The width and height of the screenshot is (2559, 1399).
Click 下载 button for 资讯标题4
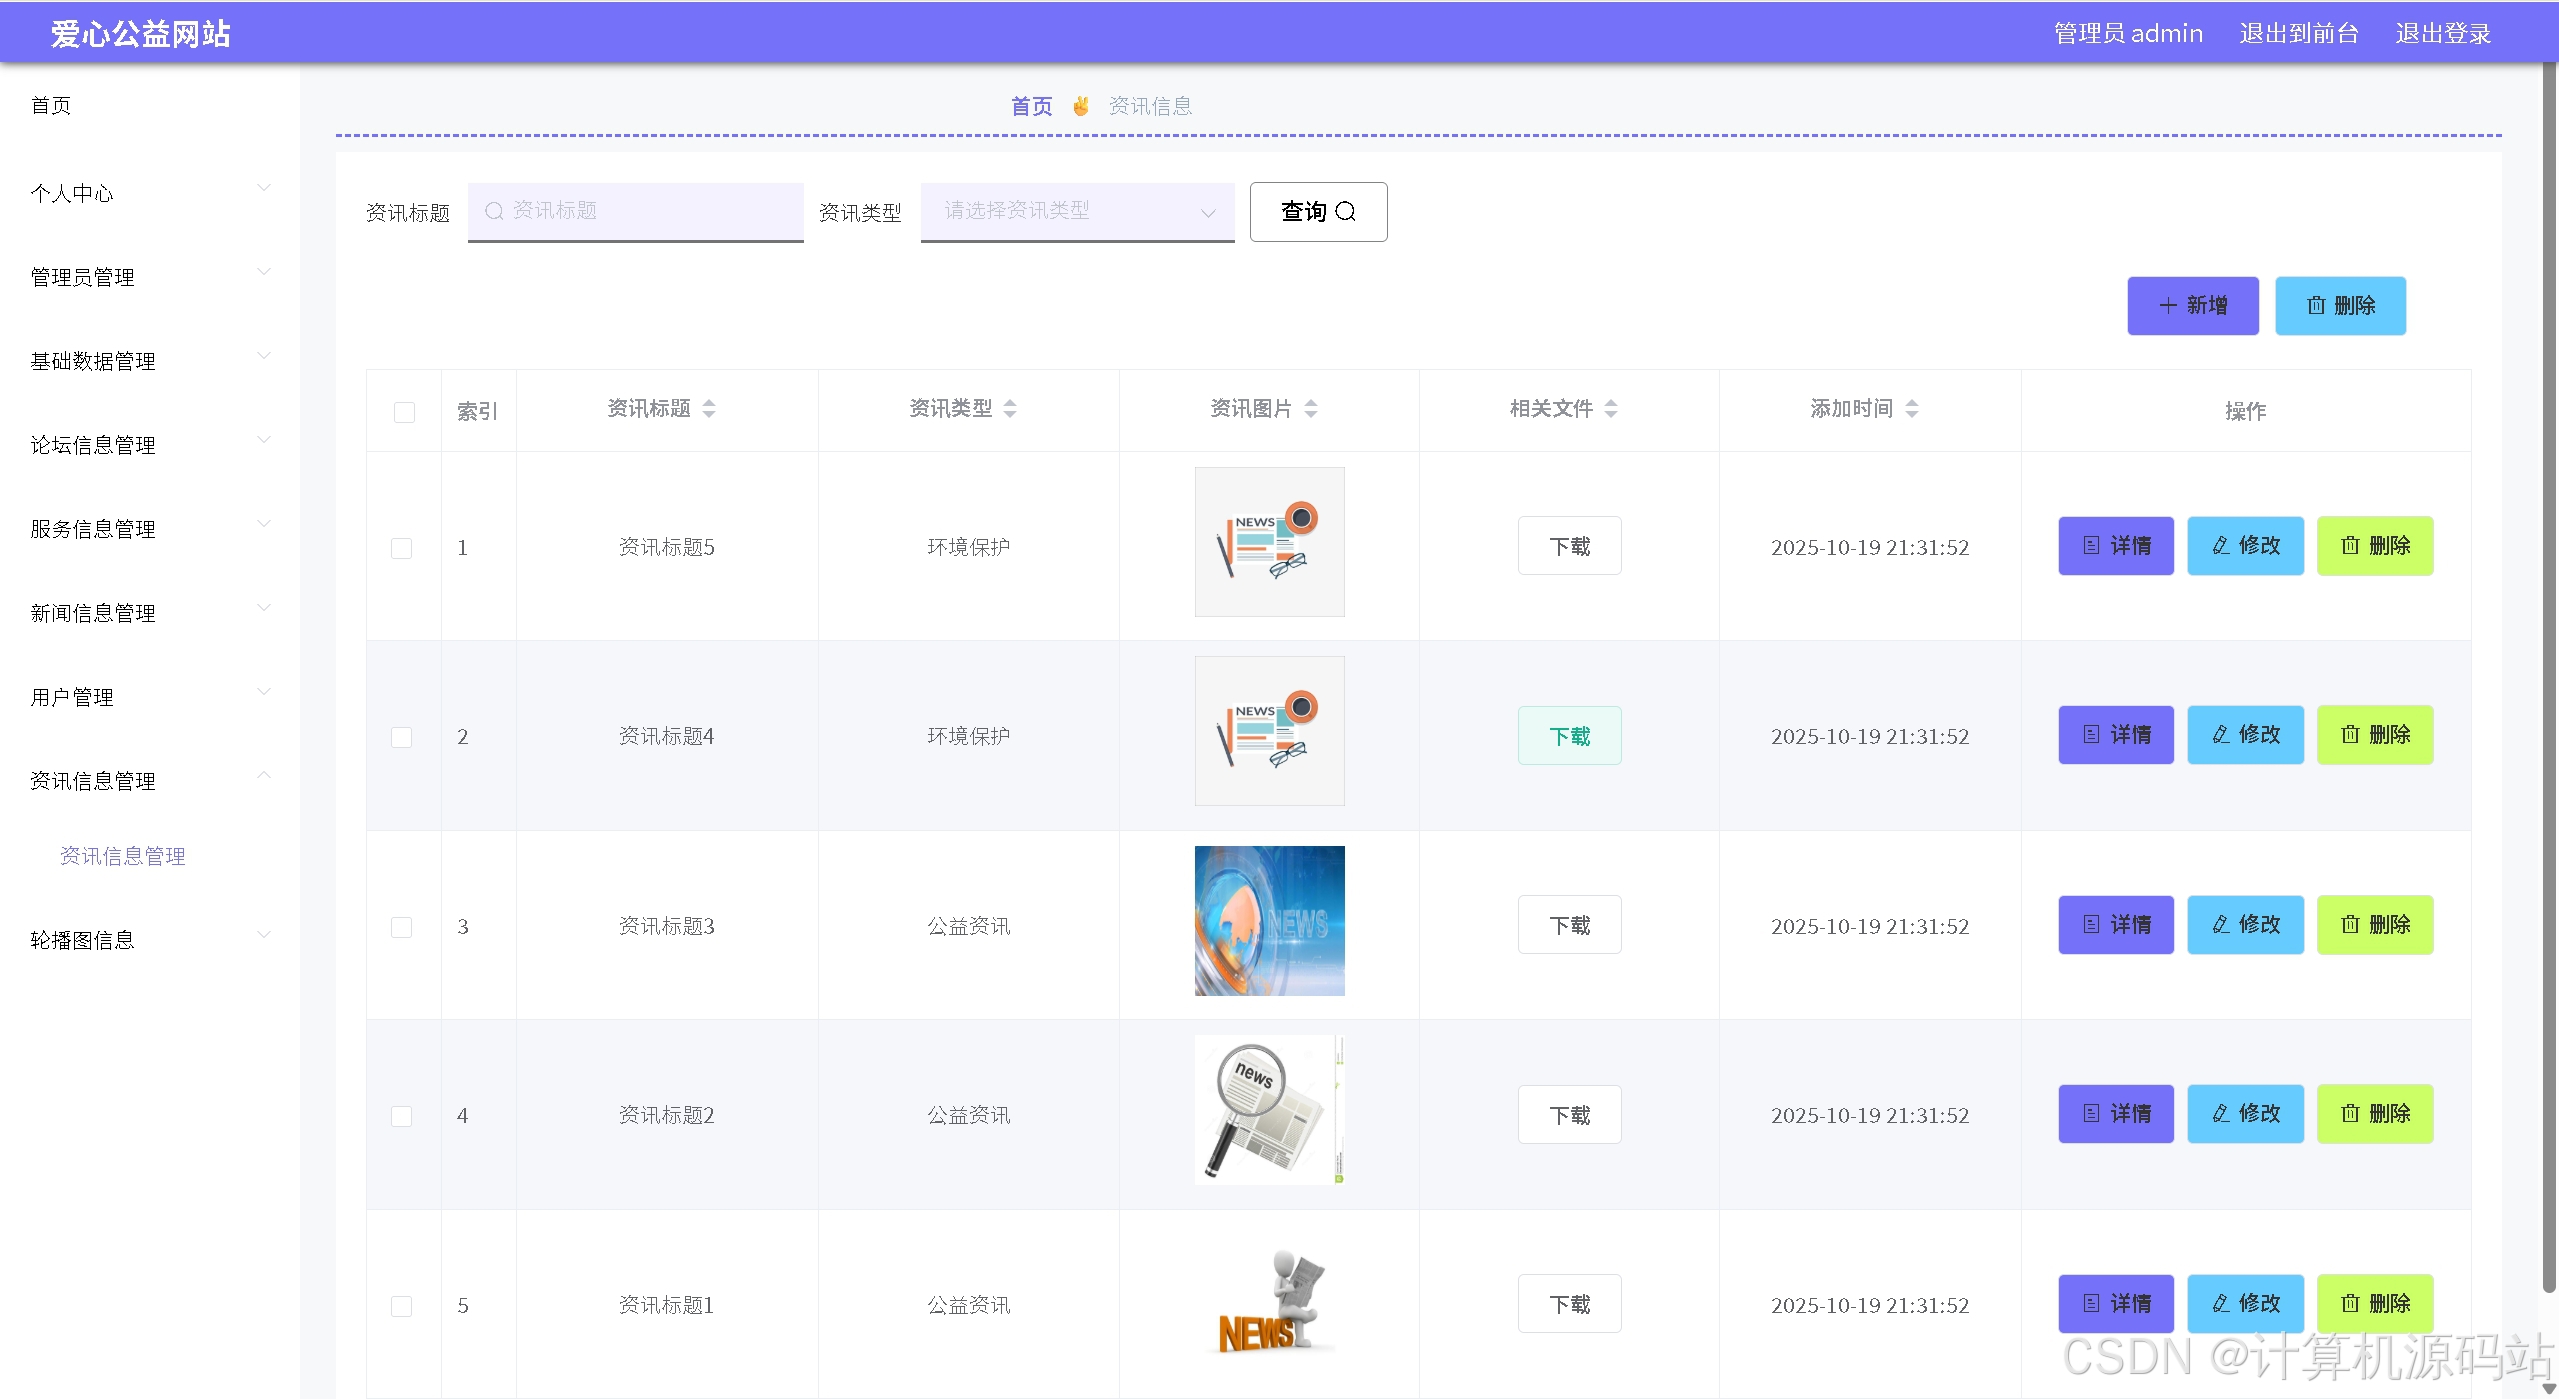(x=1569, y=736)
